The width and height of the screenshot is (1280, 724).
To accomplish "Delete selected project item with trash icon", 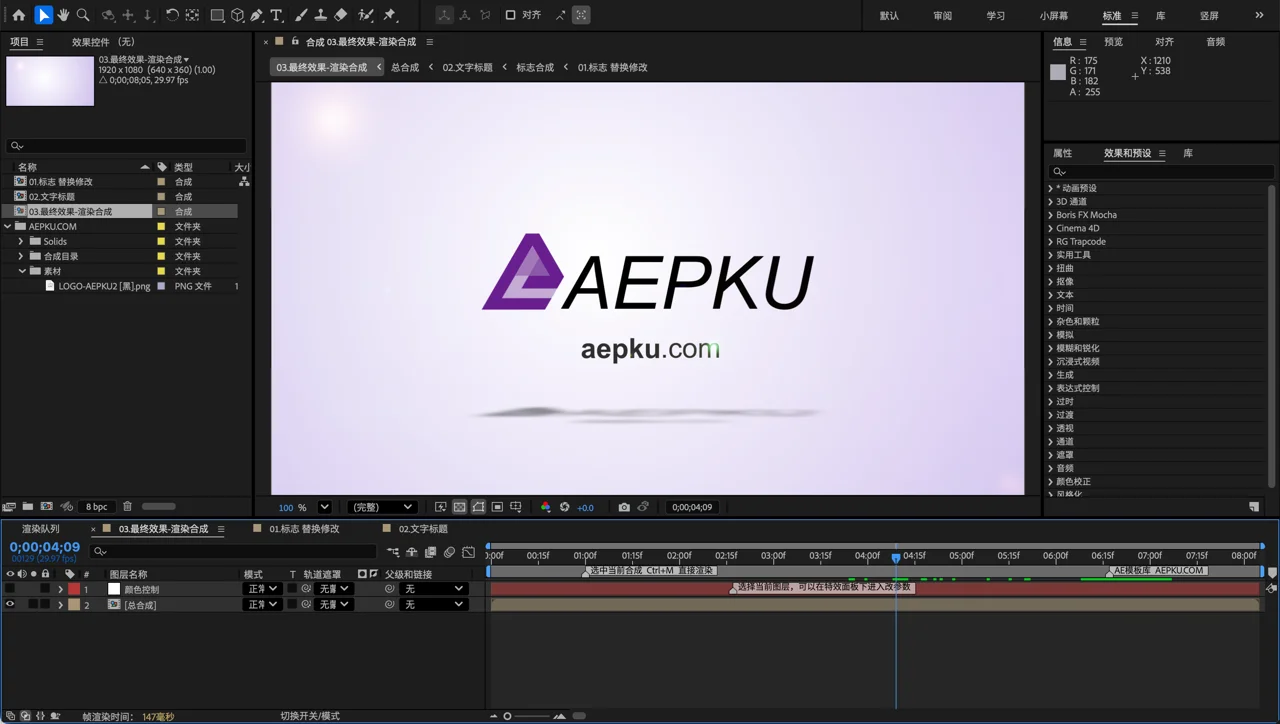I will pyautogui.click(x=127, y=507).
